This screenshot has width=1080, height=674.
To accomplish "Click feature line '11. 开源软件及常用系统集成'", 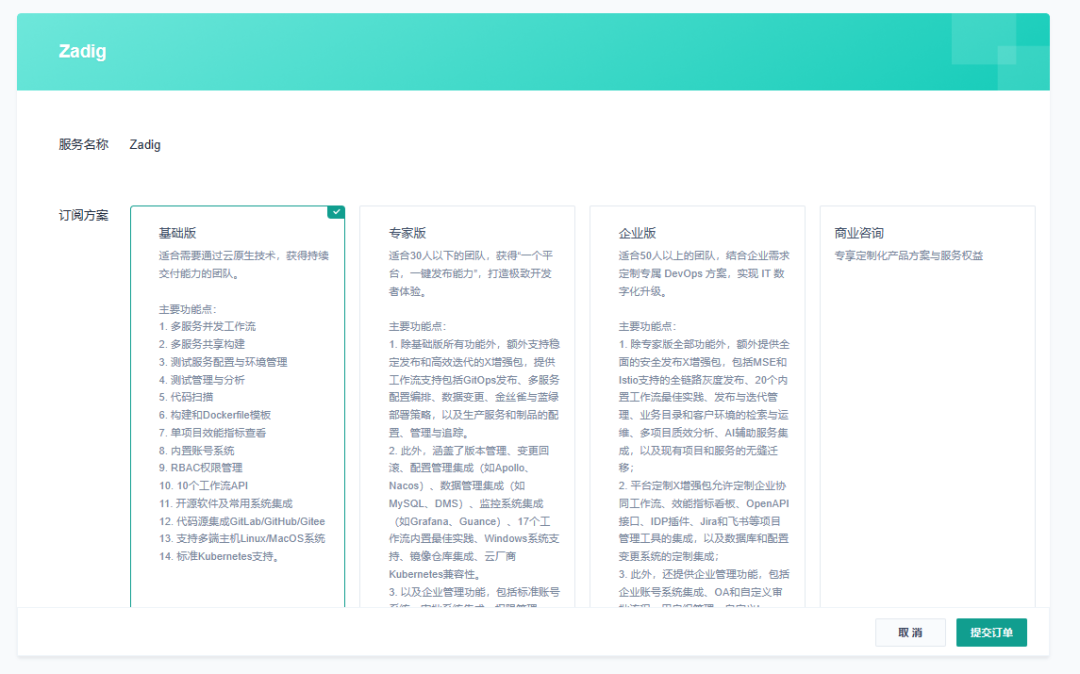I will point(226,504).
